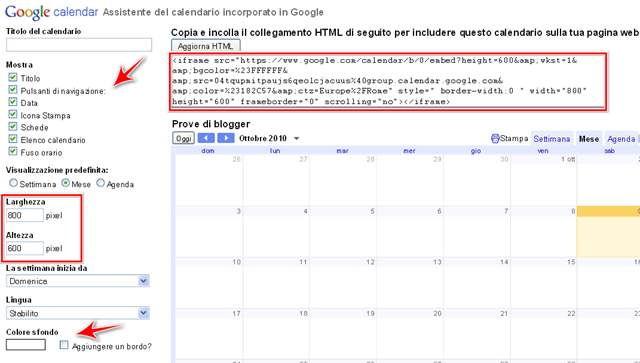Select day 18 in the calendar
The image size is (640, 363).
coord(303,313)
